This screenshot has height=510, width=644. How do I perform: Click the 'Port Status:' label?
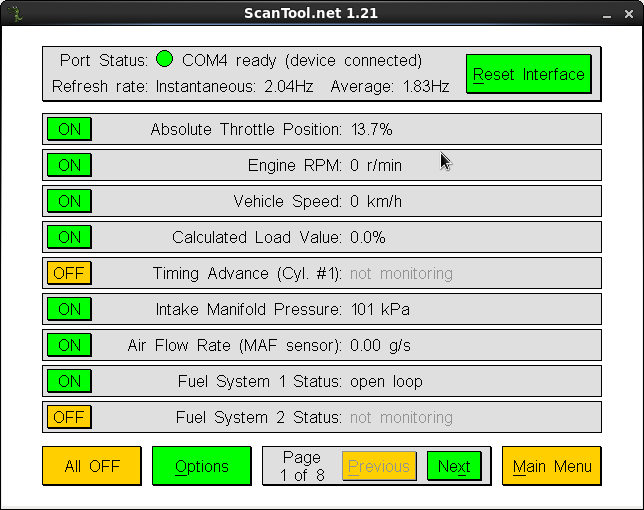coord(104,60)
